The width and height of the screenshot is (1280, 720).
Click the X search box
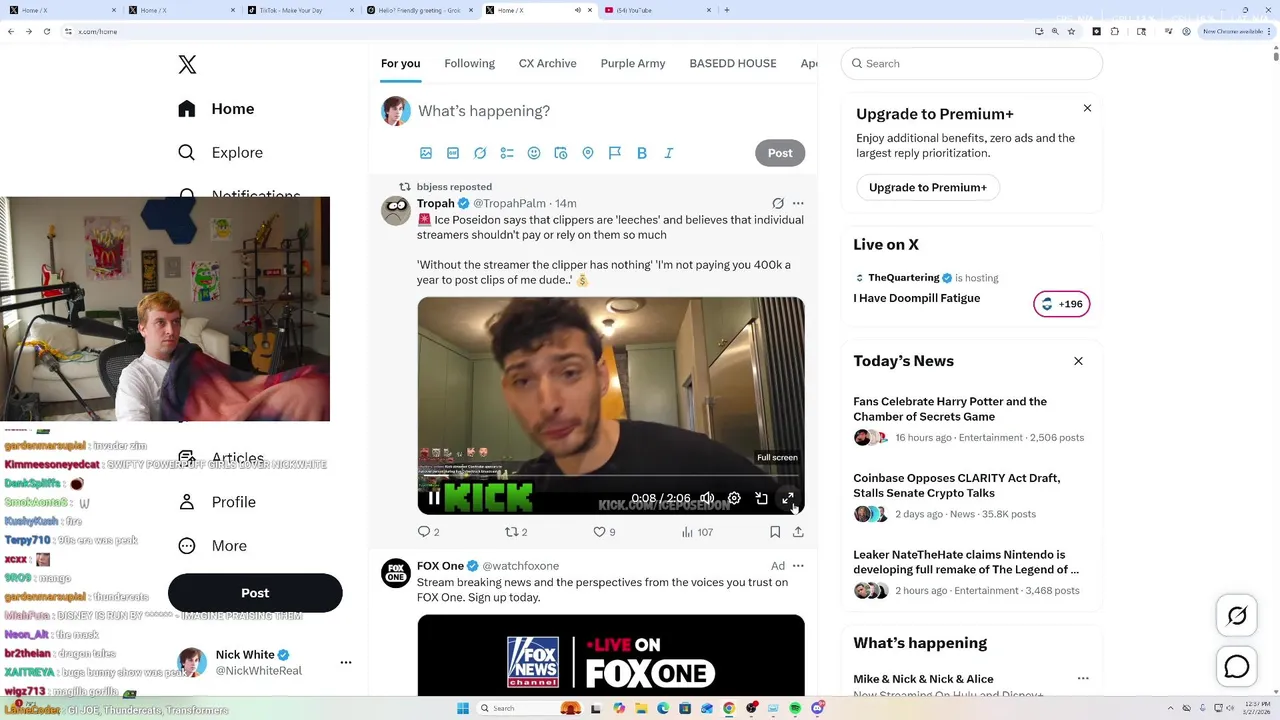[x=972, y=63]
